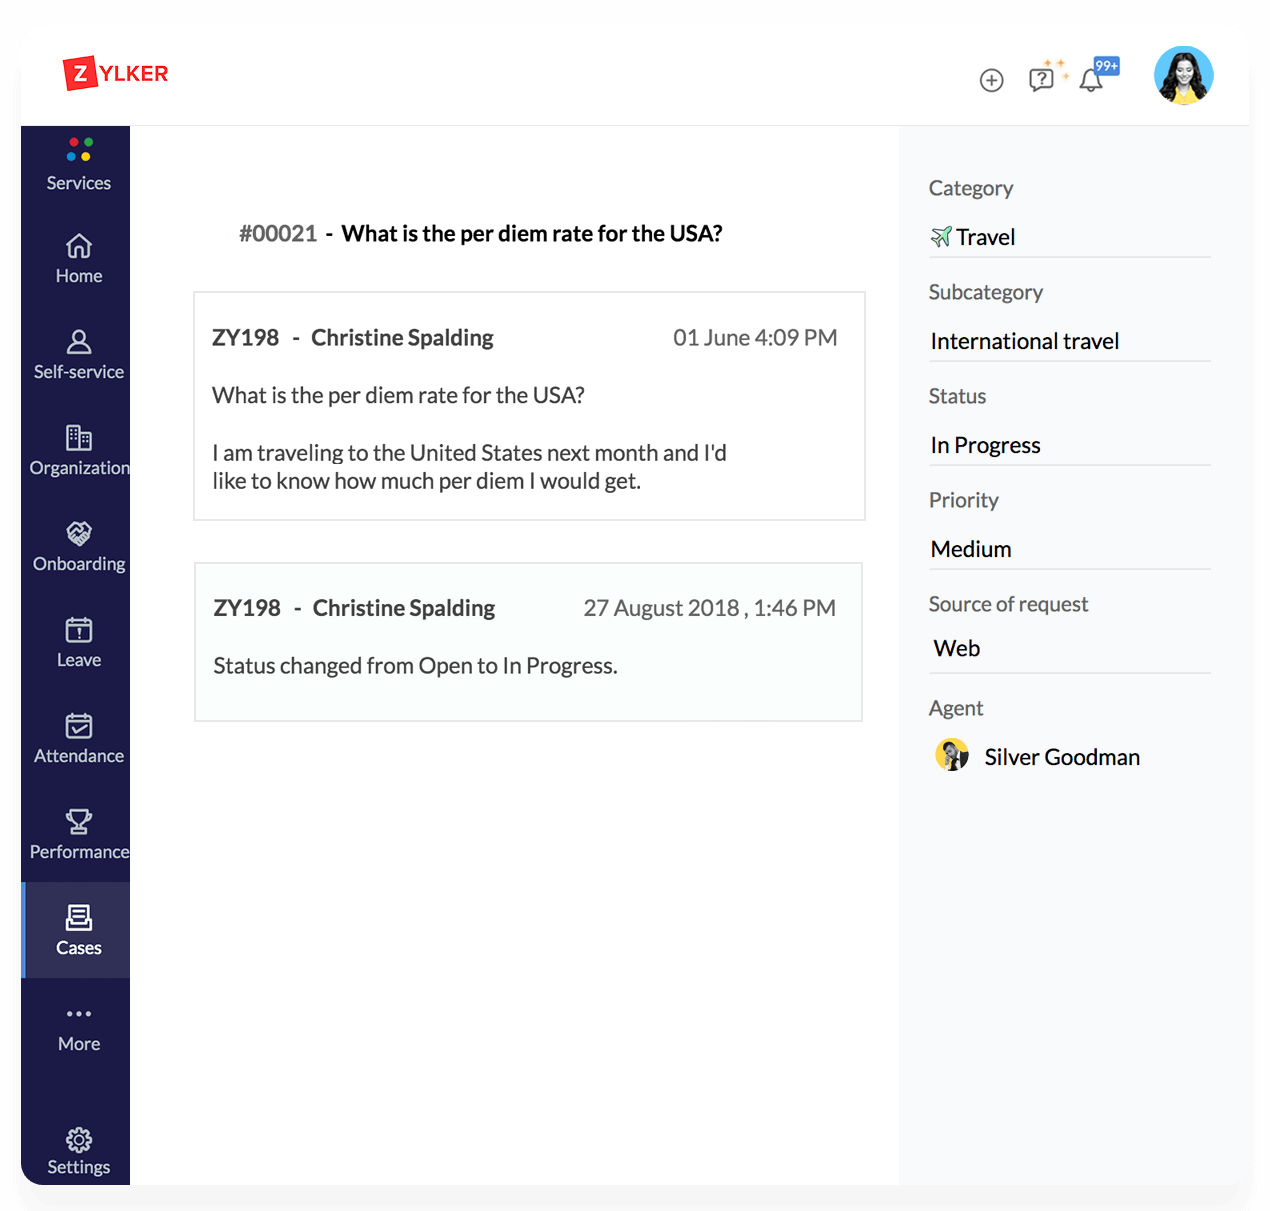Click Christine Spalding in the 01 June message
The height and width of the screenshot is (1211, 1270).
coord(402,338)
